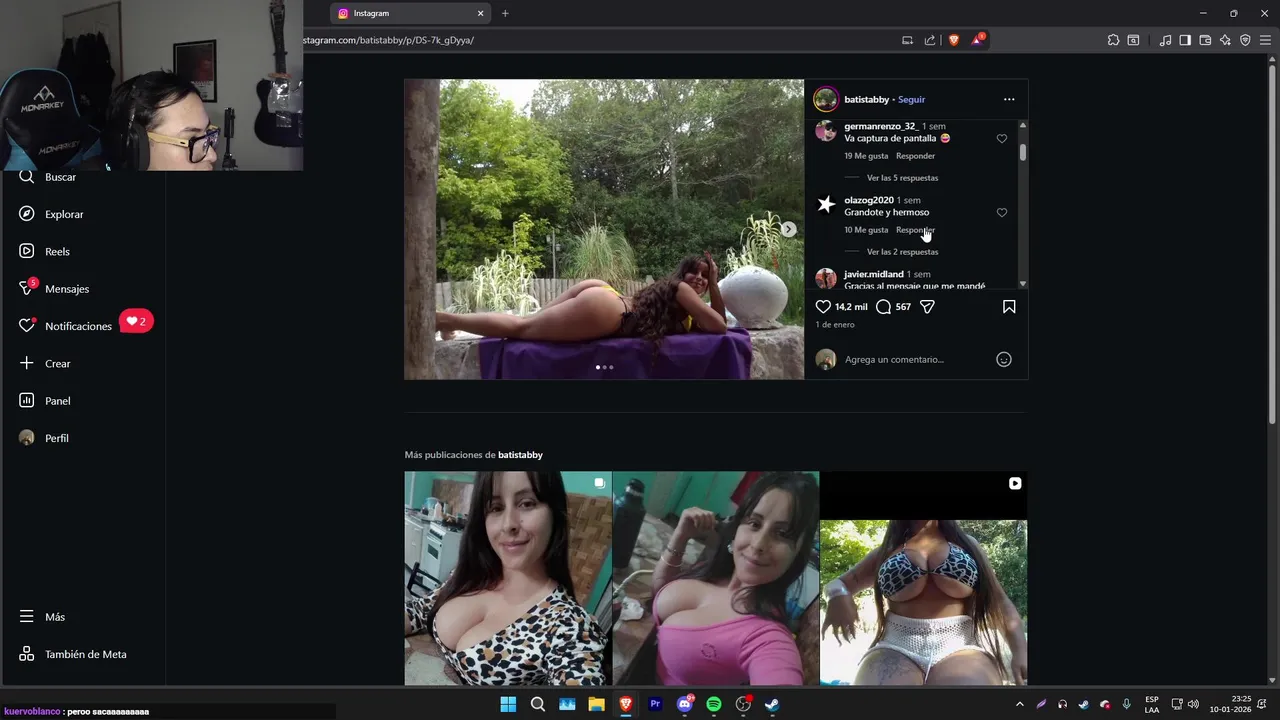This screenshot has width=1280, height=720.
Task: Open También de Meta menu
Action: 85,654
